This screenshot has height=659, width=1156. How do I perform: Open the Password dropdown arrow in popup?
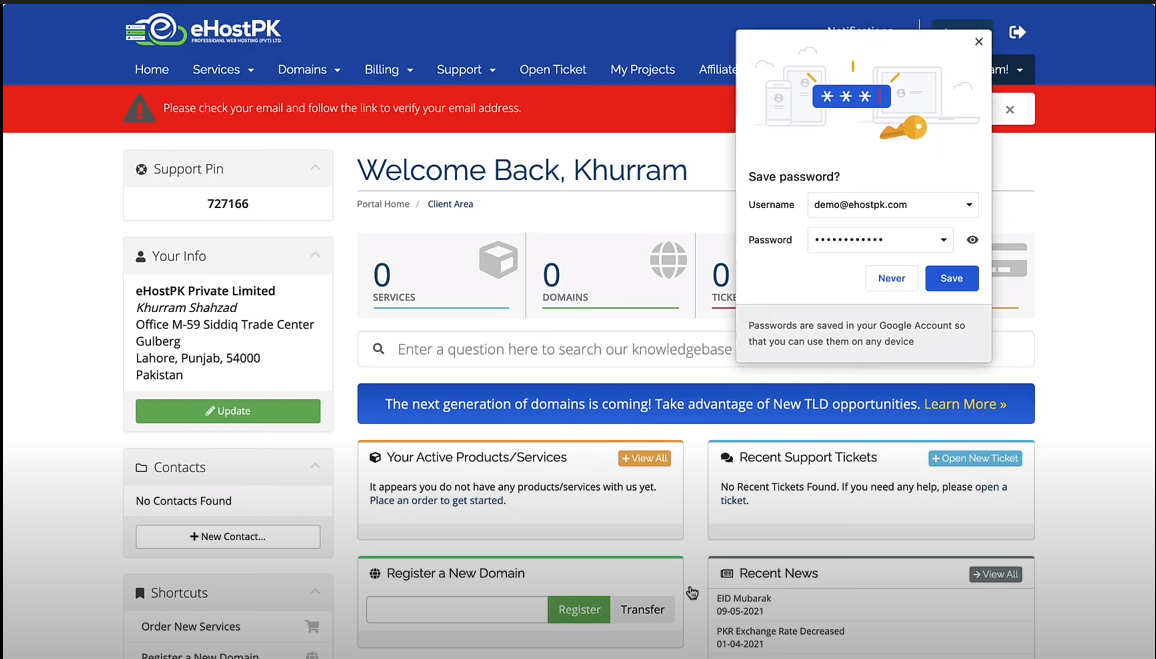tap(943, 240)
